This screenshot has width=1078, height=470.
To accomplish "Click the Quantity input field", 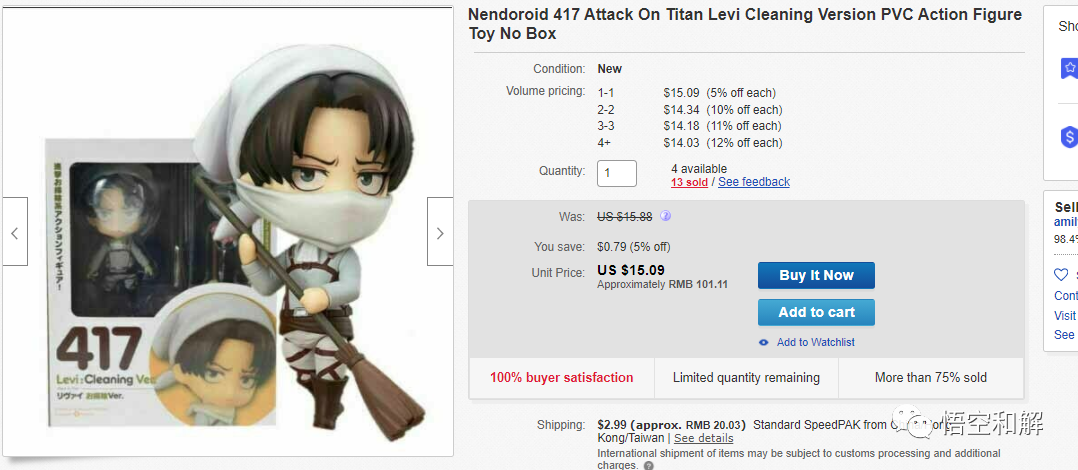I will tap(617, 172).
